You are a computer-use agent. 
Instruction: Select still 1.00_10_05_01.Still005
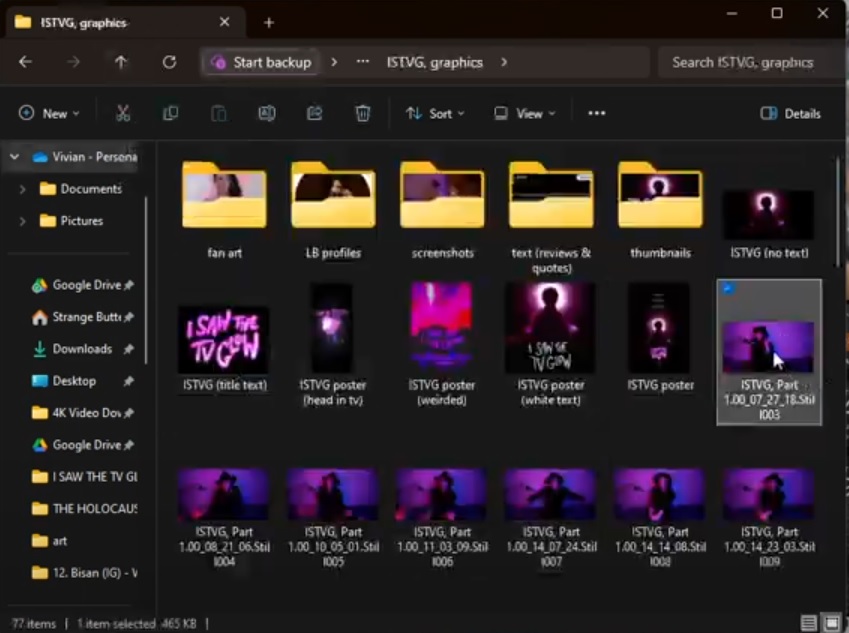tap(333, 518)
